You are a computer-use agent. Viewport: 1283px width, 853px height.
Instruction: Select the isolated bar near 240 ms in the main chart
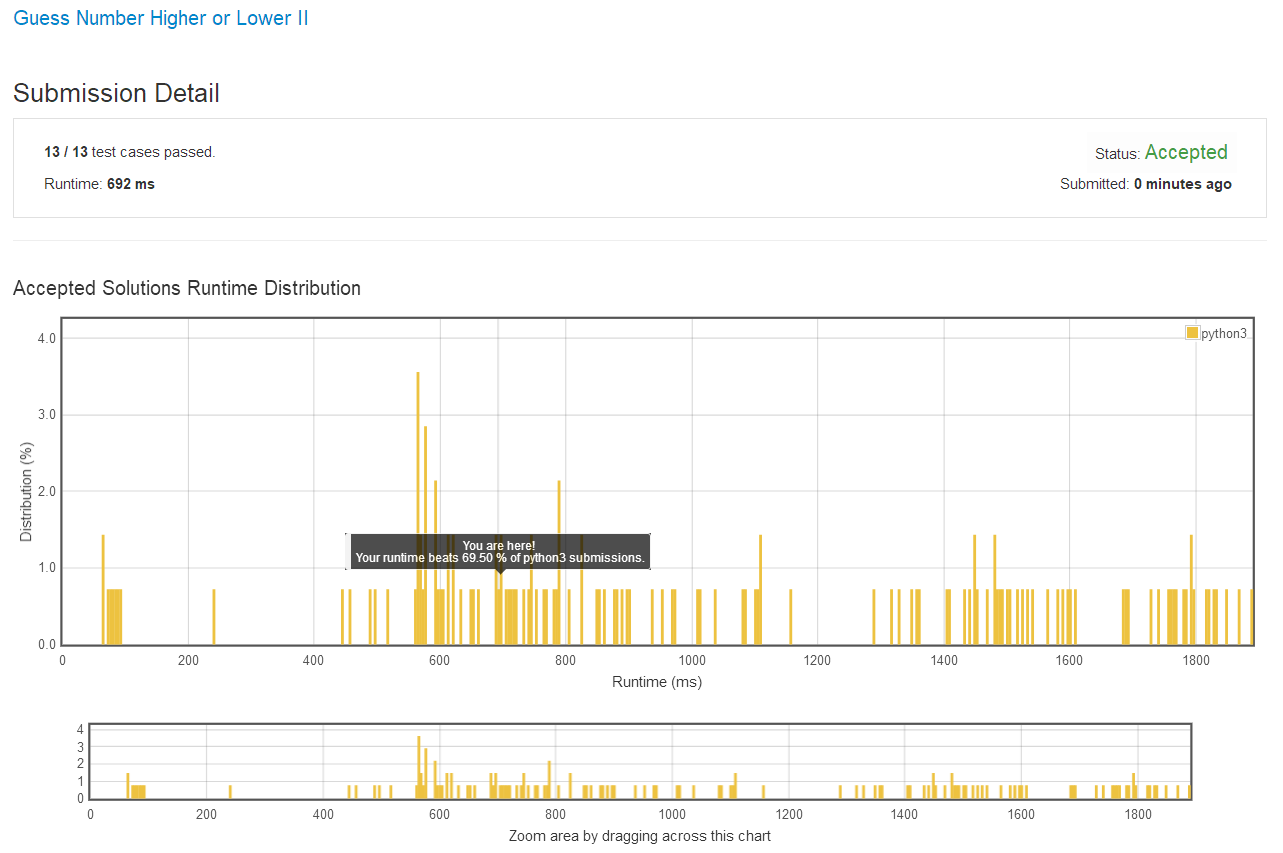pos(214,617)
